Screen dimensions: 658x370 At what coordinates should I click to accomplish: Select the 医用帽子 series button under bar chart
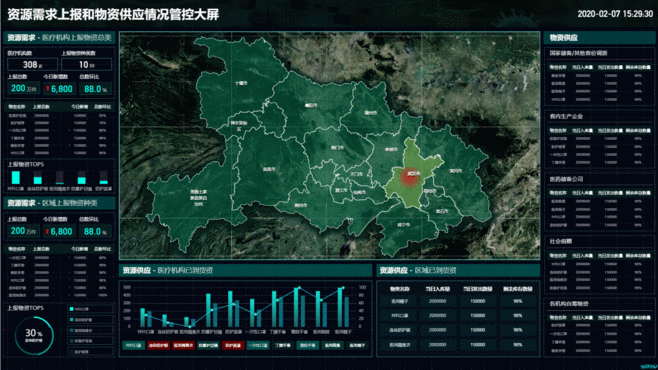(x=357, y=345)
